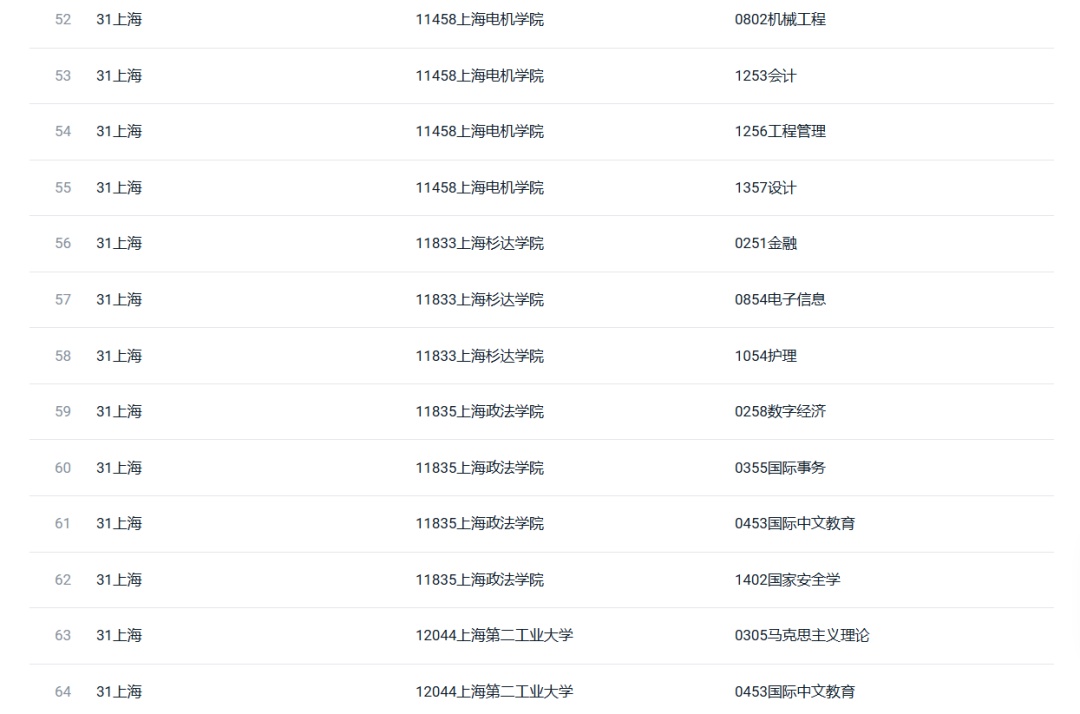Click 11458上海电机学院 in row 53

click(479, 76)
